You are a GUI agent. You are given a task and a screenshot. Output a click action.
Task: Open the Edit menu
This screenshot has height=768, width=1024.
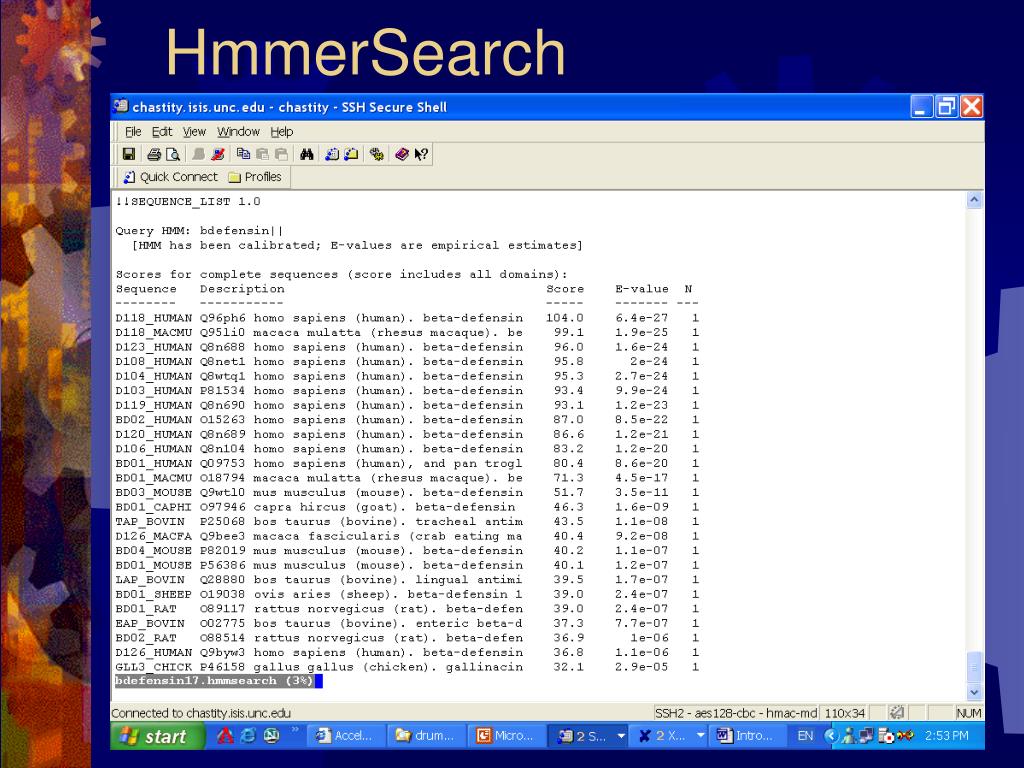click(x=162, y=132)
